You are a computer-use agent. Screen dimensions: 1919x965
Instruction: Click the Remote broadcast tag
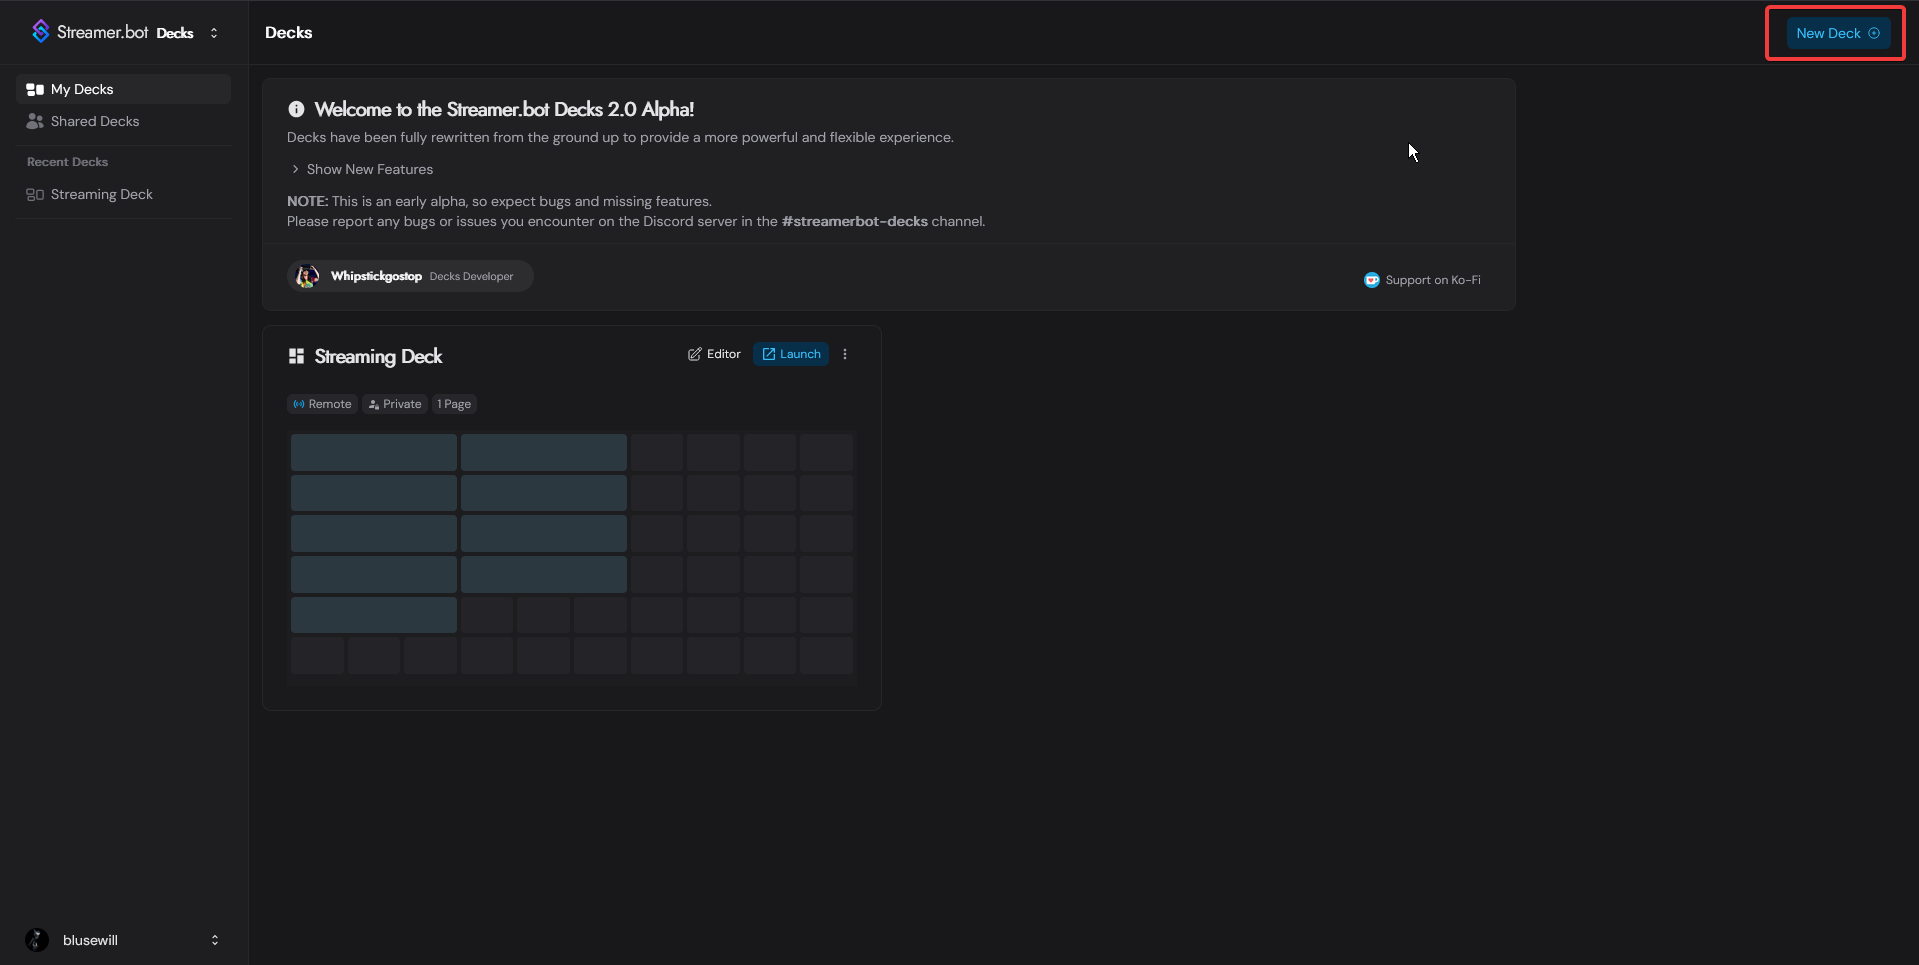322,404
